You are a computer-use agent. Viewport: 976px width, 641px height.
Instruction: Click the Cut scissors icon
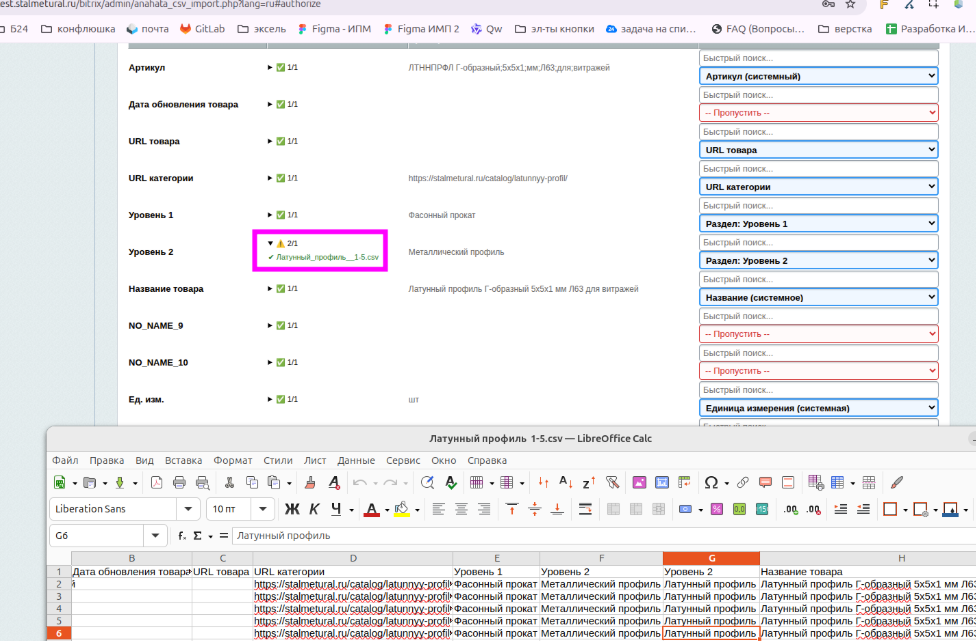tap(229, 483)
